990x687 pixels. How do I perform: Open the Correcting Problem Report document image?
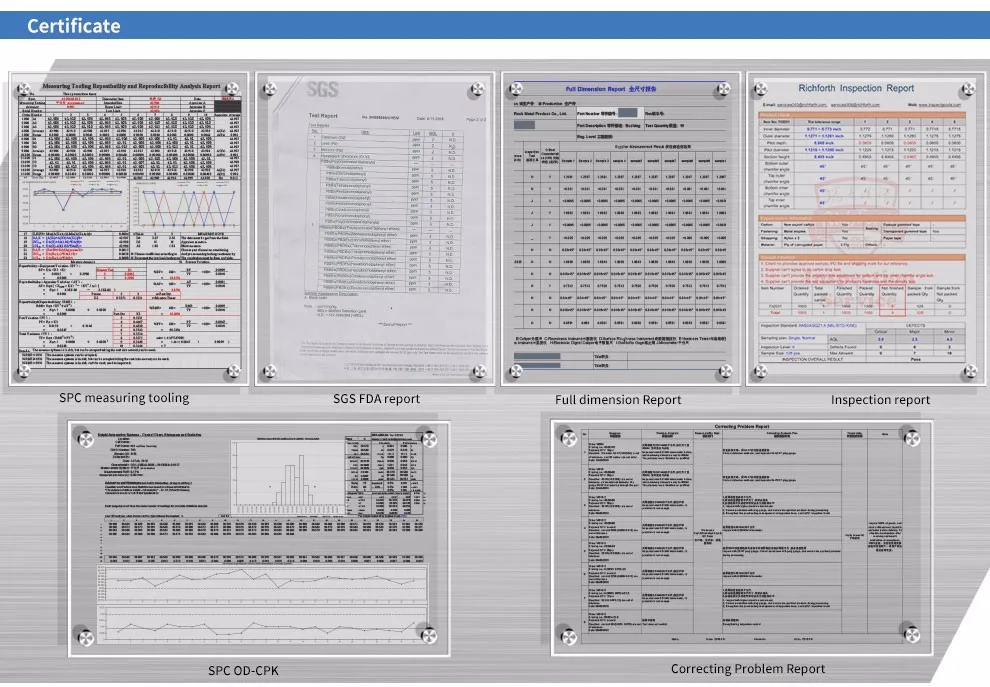click(742, 535)
